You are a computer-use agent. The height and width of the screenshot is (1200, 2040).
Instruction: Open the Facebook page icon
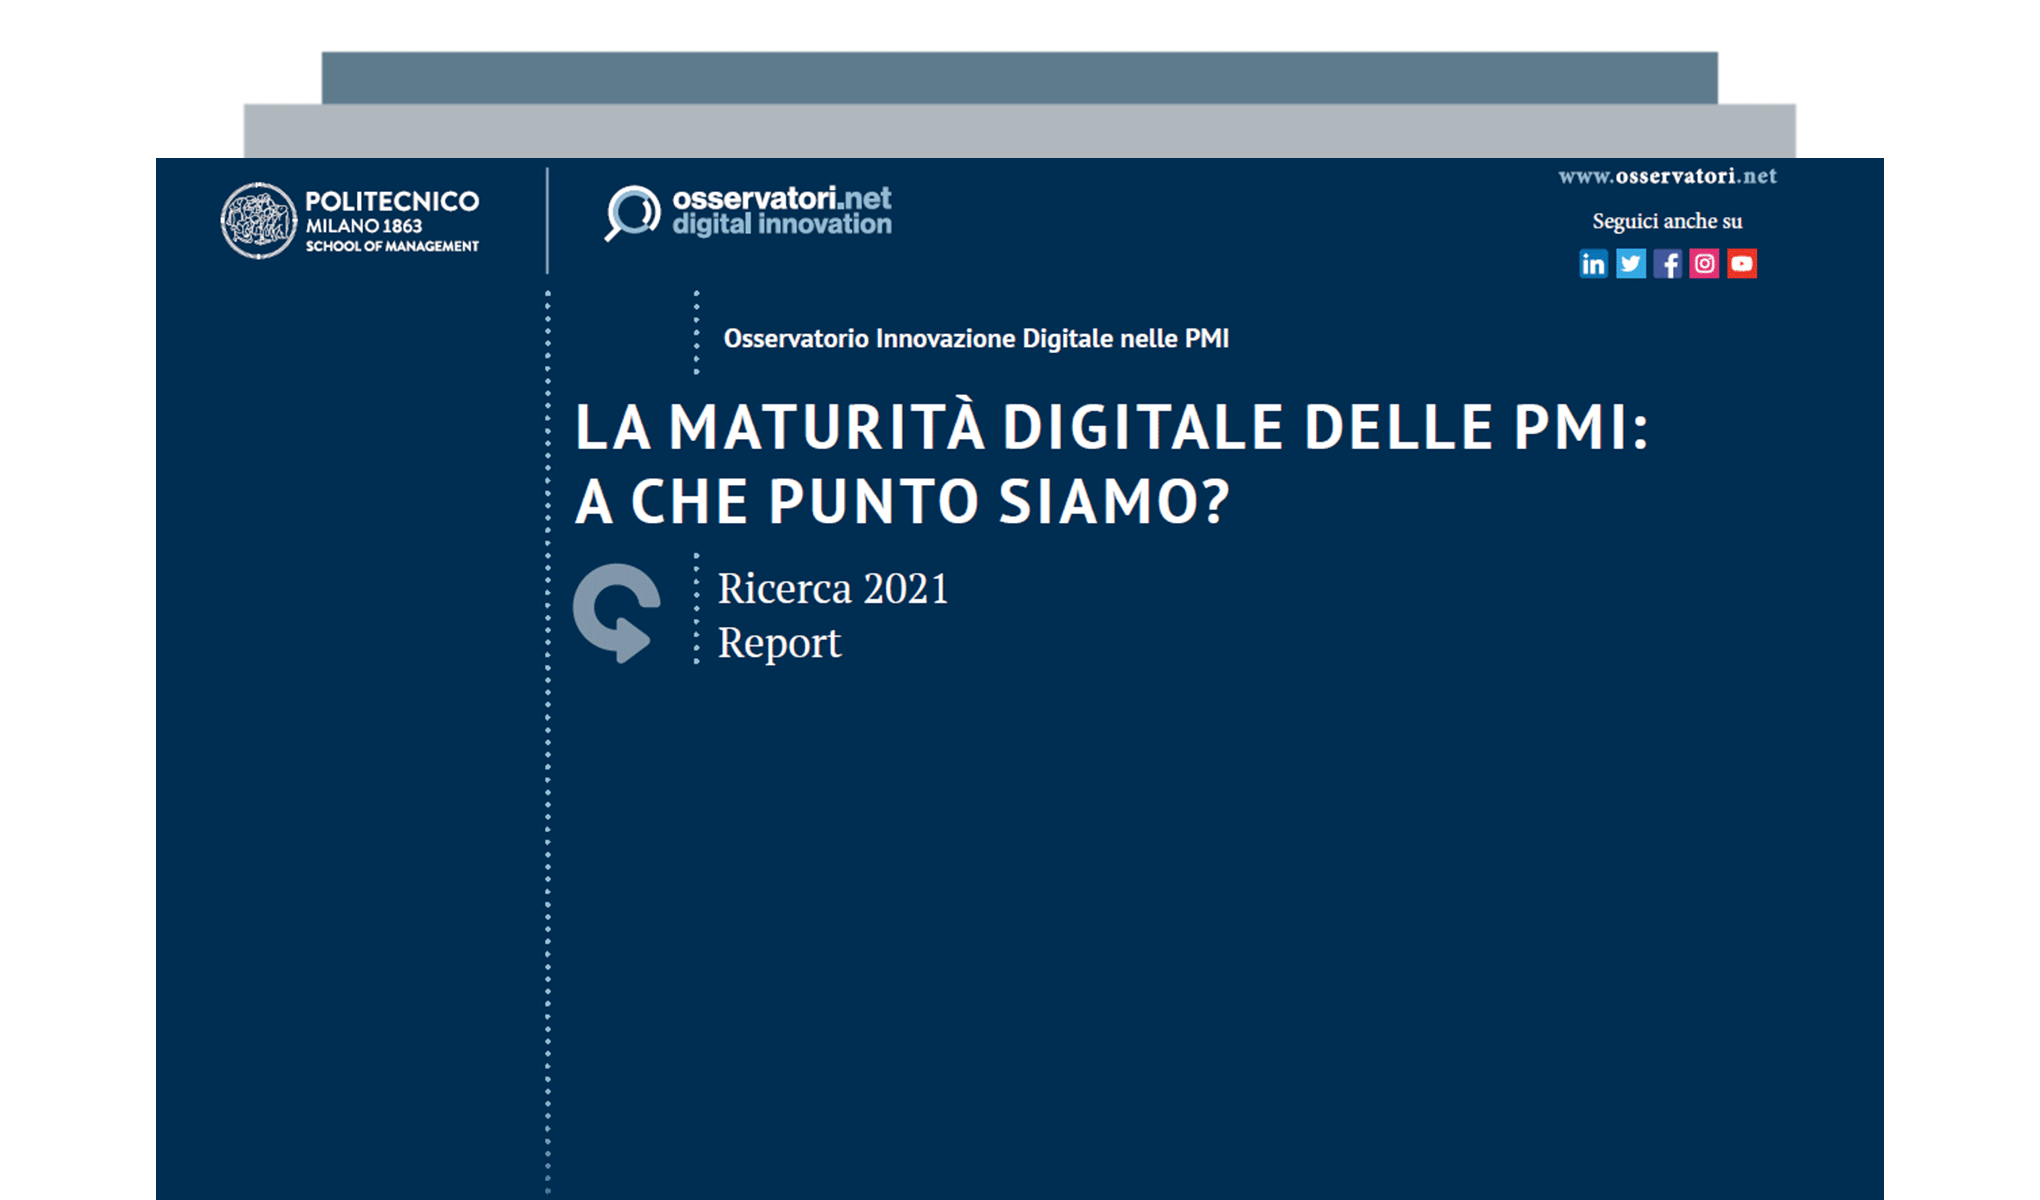1668,264
